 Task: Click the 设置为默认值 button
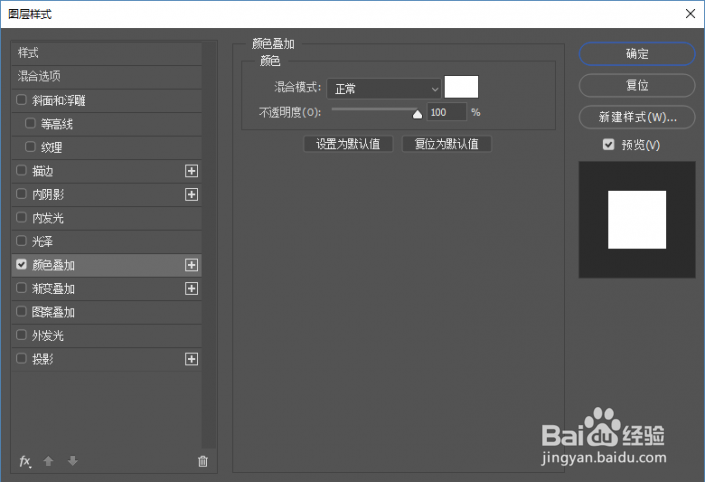[348, 144]
